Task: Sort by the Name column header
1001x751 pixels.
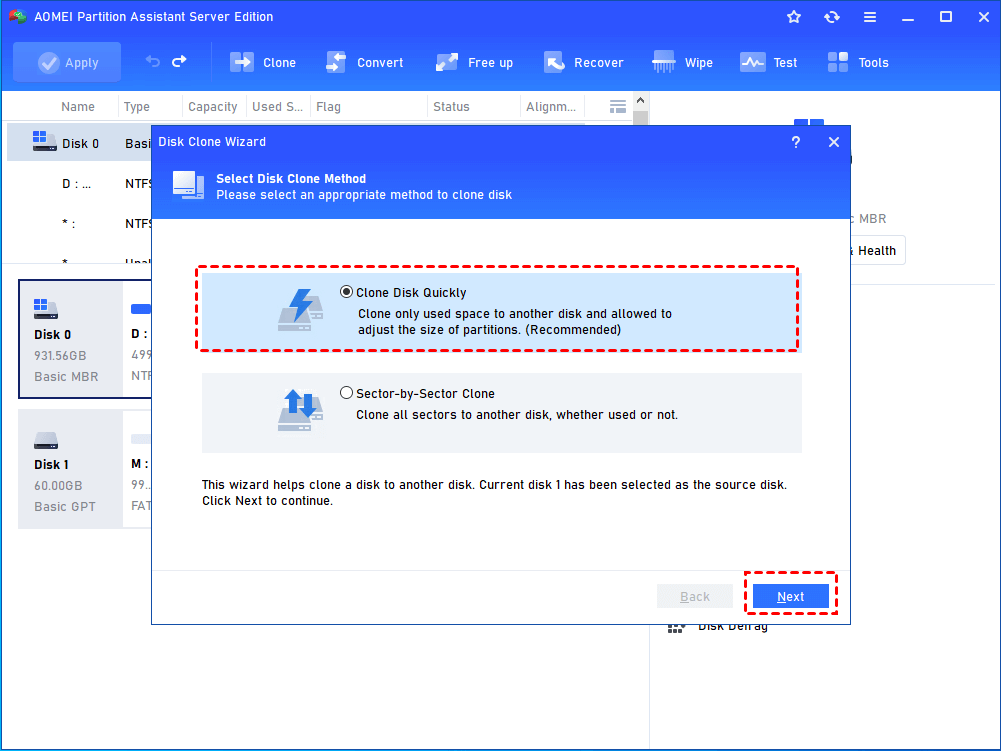Action: 78,107
